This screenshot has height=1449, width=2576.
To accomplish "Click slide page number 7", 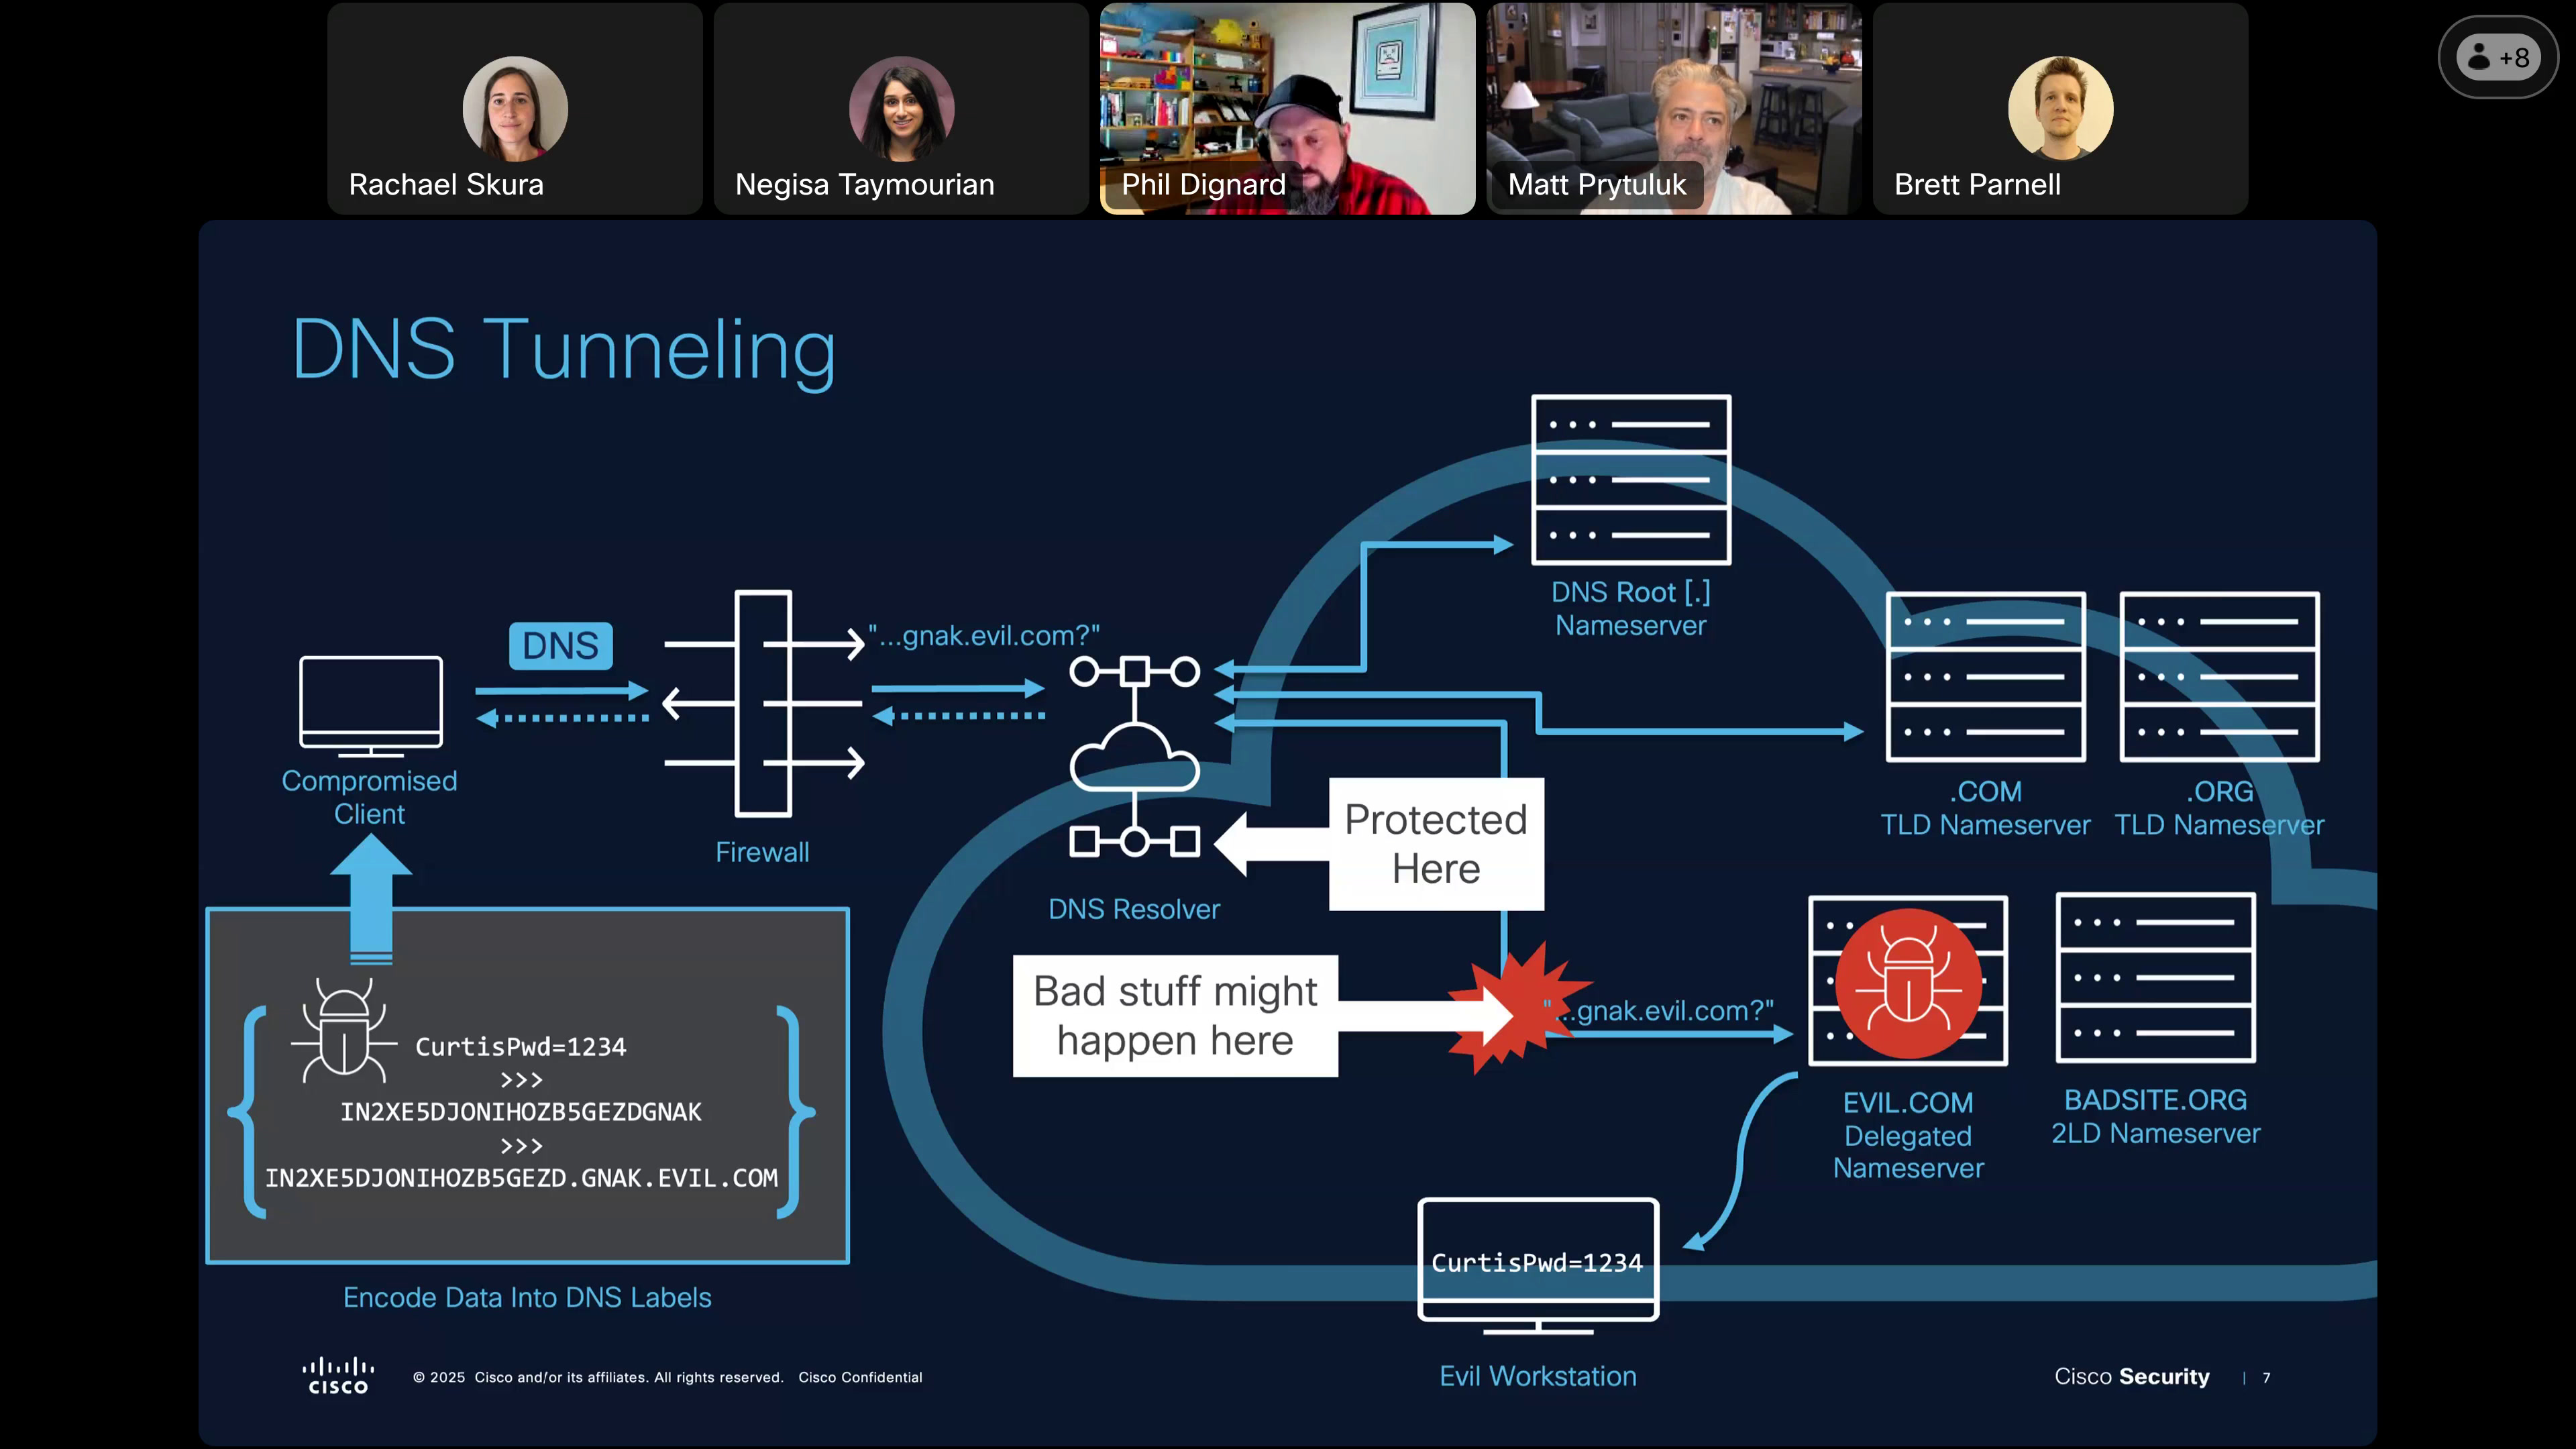I will tap(2267, 1378).
